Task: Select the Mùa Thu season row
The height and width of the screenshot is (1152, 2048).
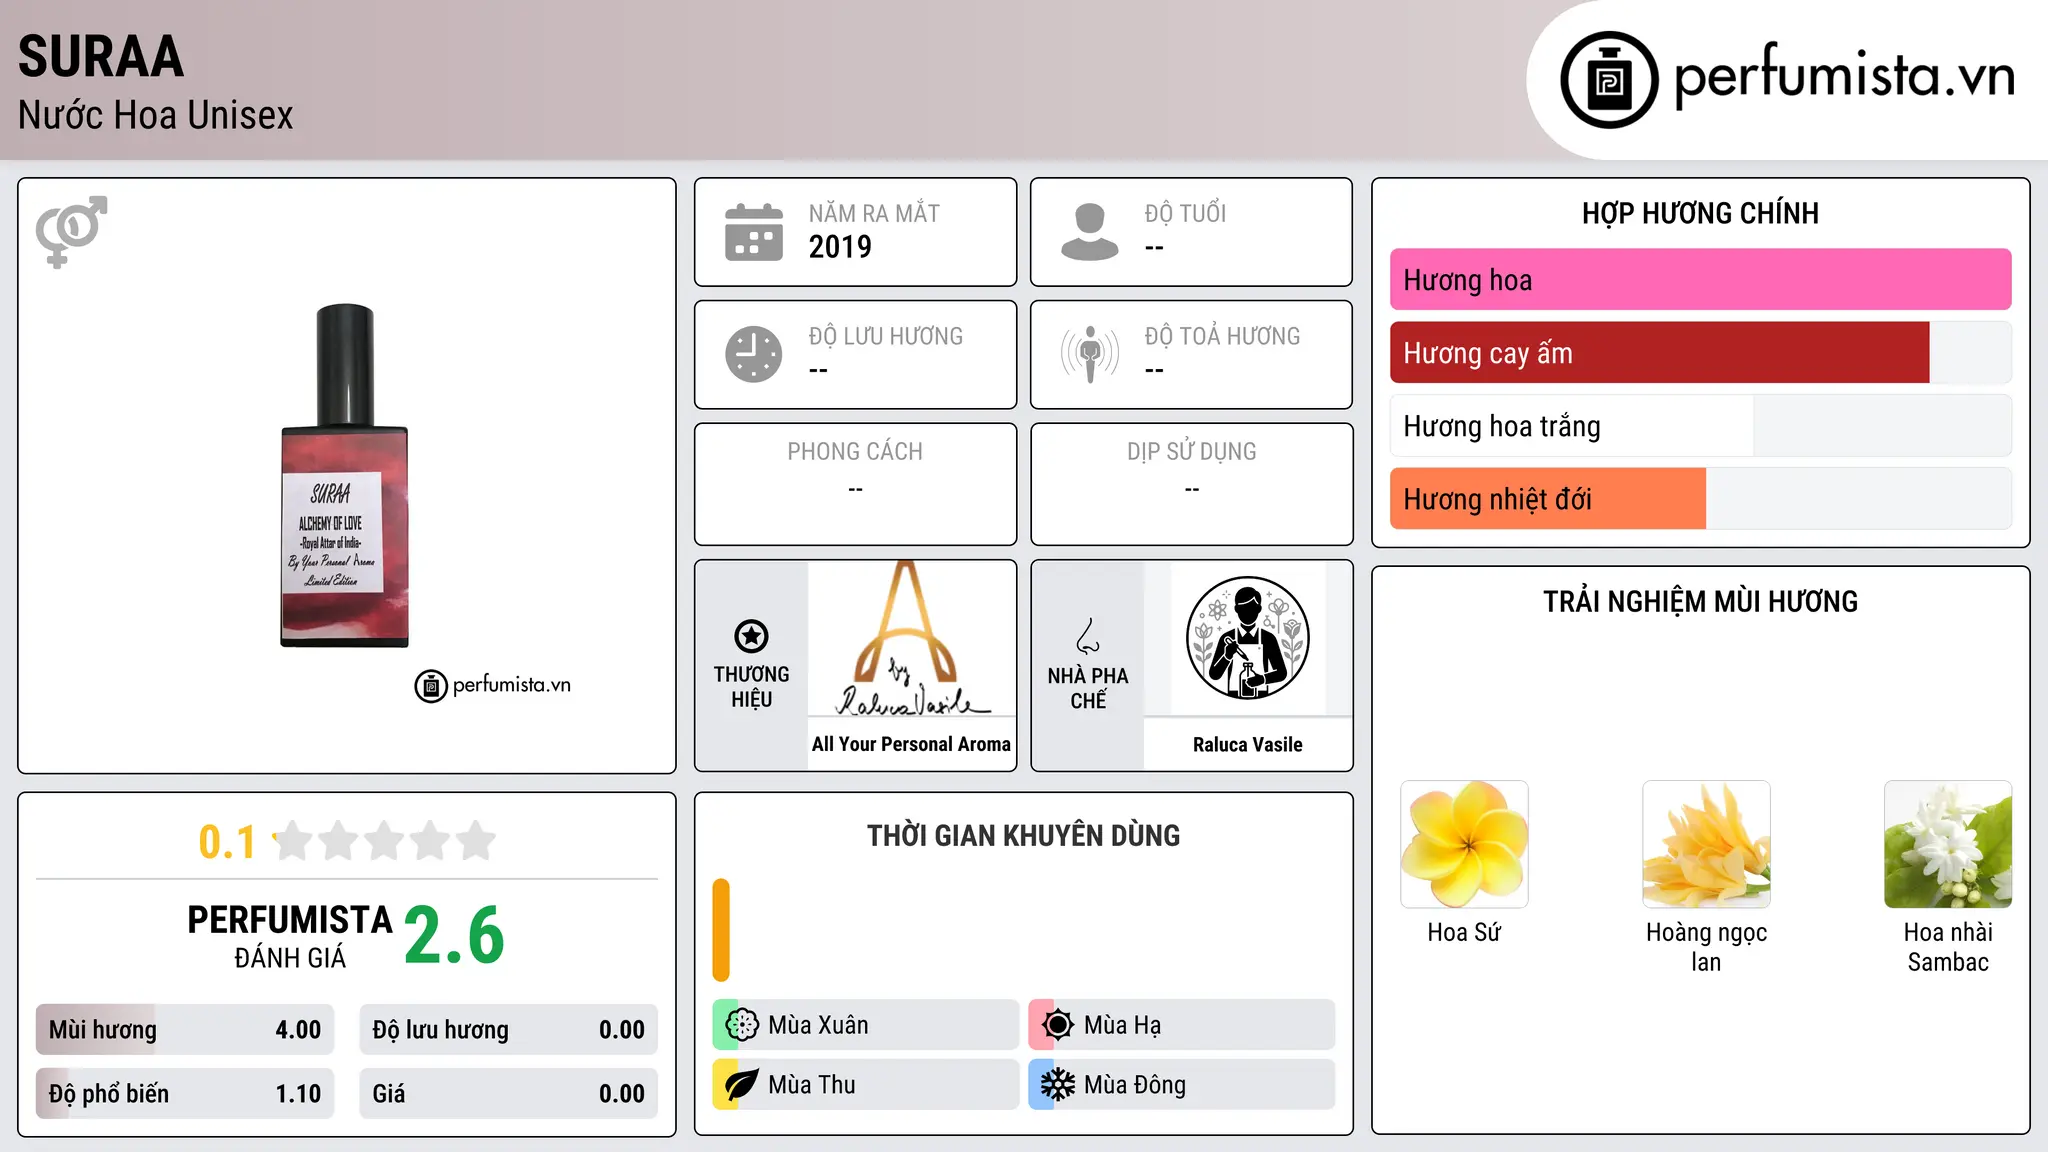Action: tap(865, 1084)
